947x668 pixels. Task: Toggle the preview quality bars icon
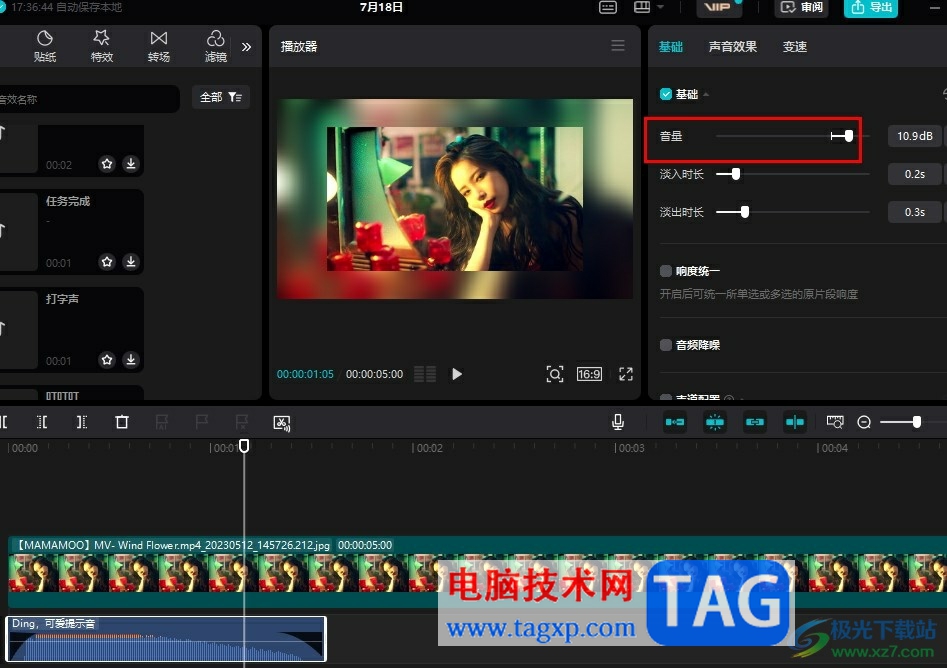(x=425, y=374)
